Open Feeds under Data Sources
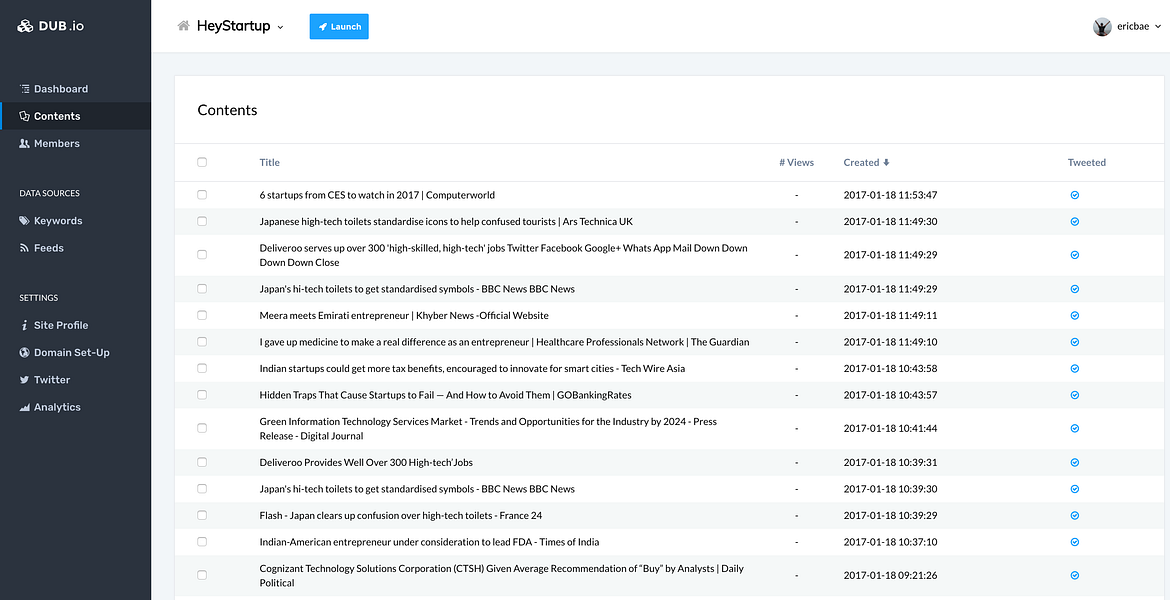Screen dimensions: 1170x600 click(75, 248)
